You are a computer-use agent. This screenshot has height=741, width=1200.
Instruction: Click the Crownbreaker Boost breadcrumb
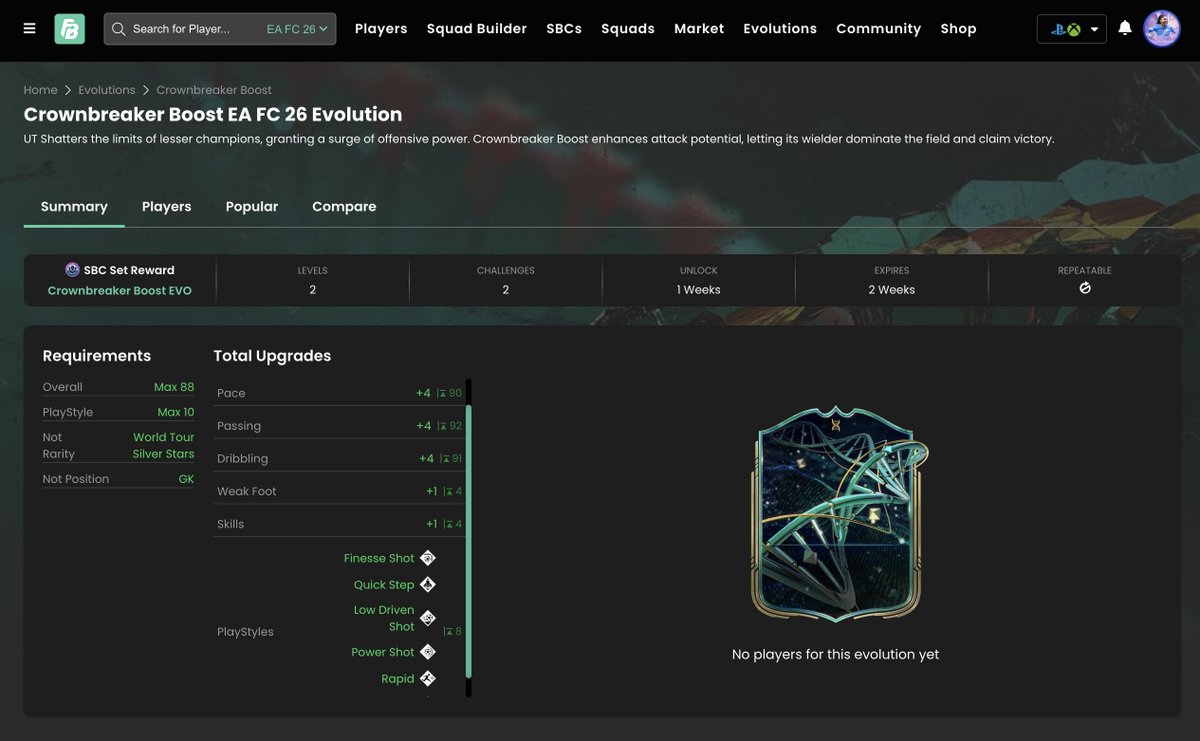tap(214, 90)
